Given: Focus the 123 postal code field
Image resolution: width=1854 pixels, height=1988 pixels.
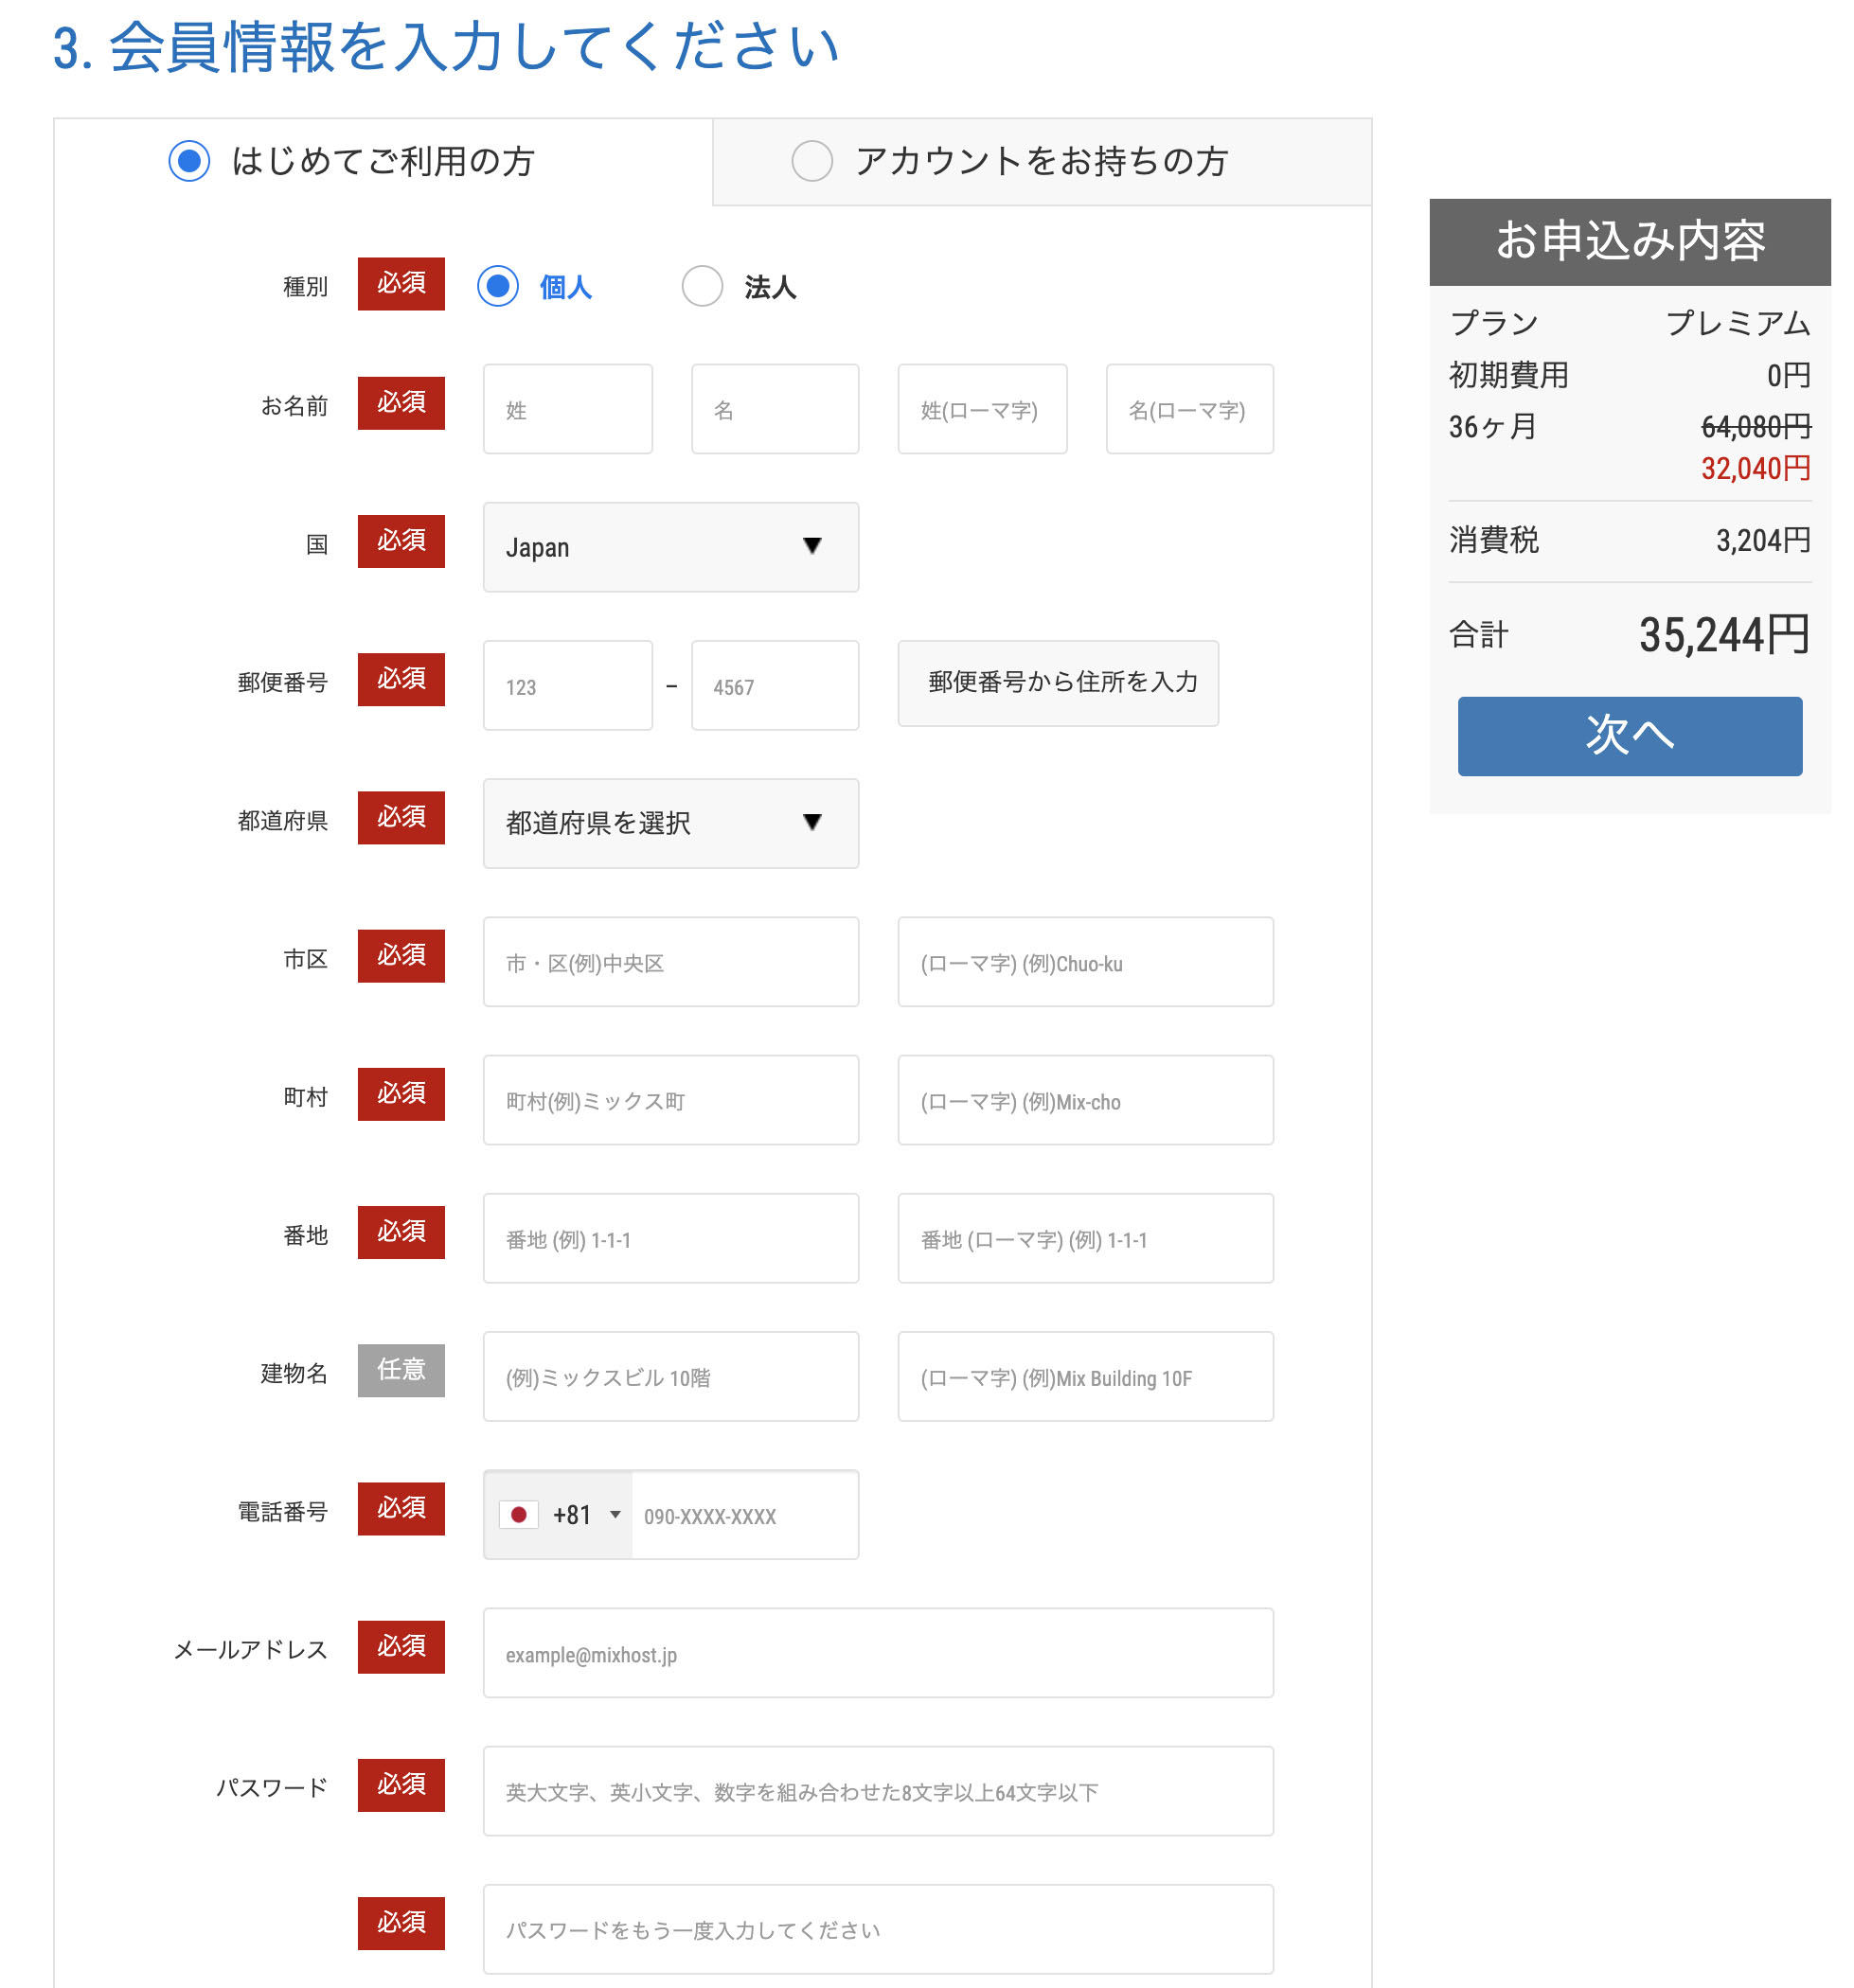Looking at the screenshot, I should pos(567,686).
